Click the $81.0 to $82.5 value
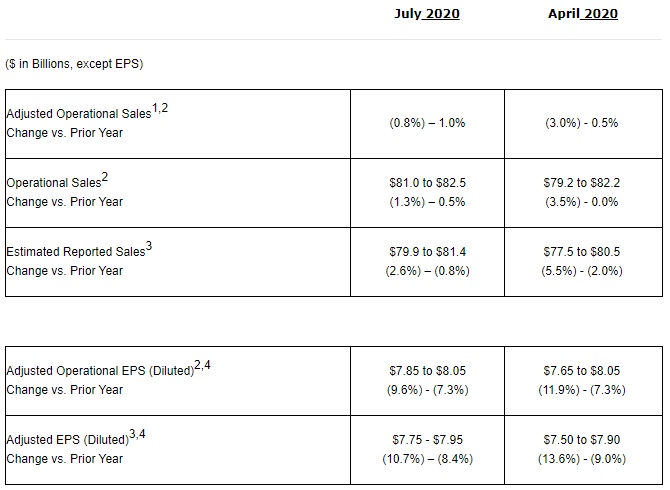 point(427,184)
